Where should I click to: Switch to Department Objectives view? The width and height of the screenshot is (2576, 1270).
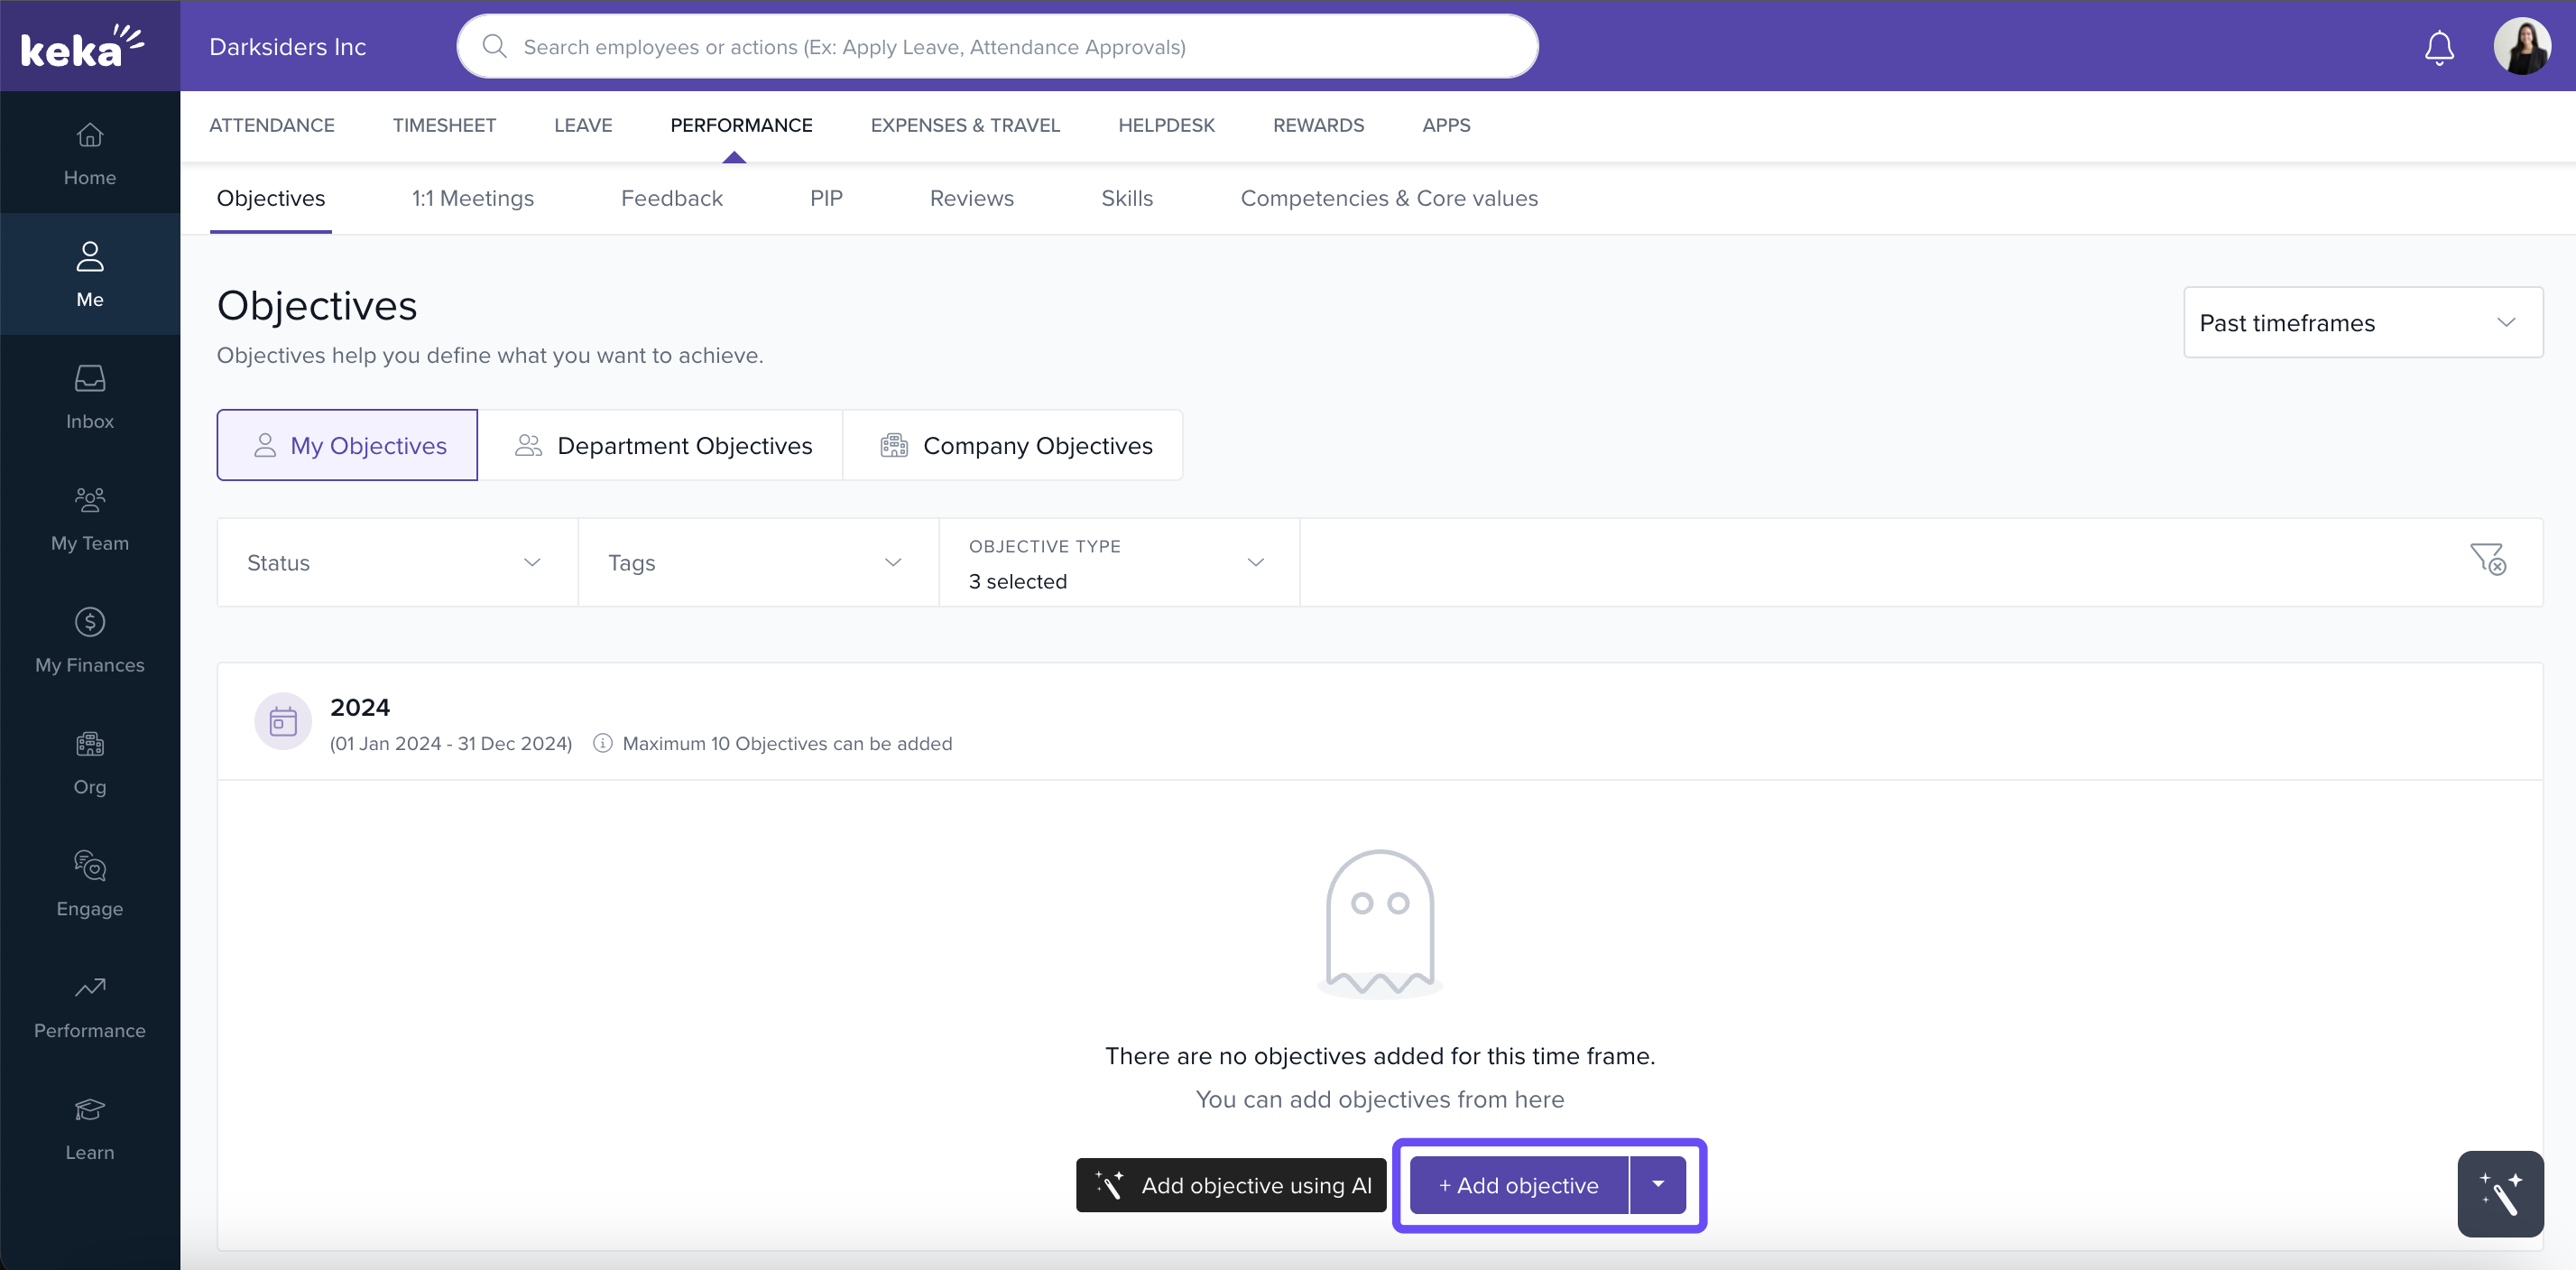point(661,445)
